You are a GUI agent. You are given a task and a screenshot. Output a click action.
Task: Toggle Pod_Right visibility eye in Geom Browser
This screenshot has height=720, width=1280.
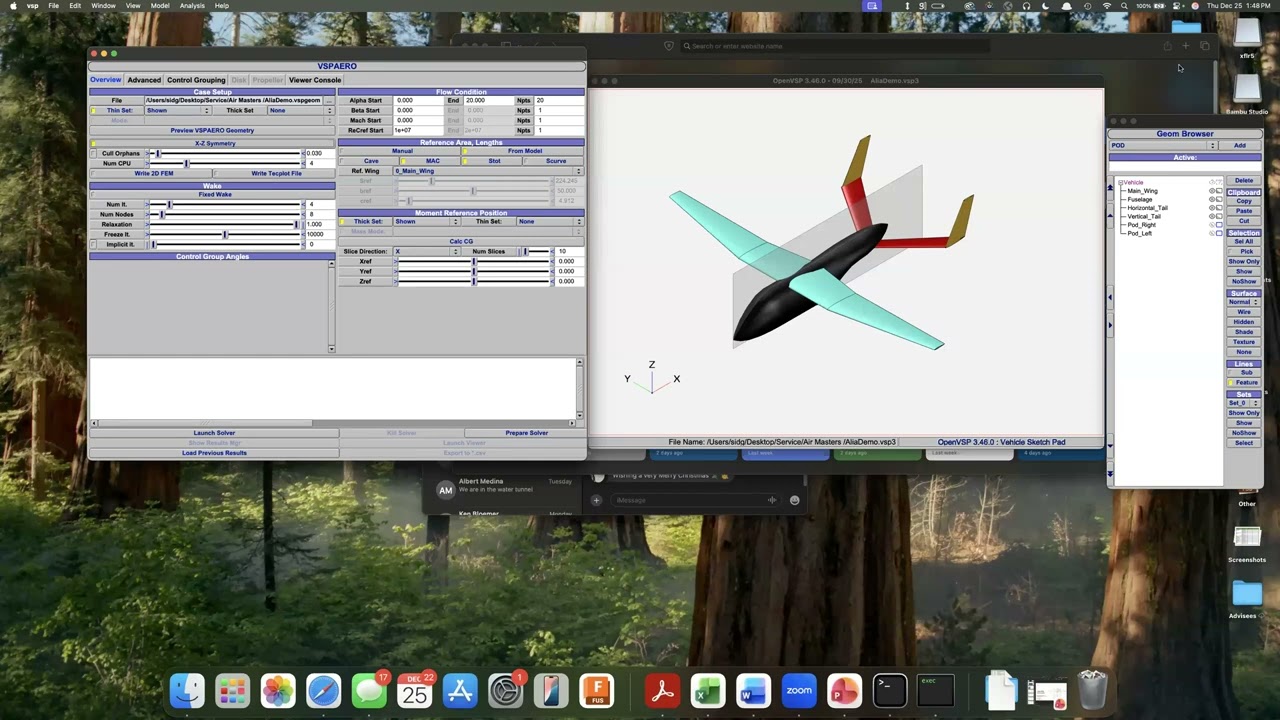coord(1212,225)
